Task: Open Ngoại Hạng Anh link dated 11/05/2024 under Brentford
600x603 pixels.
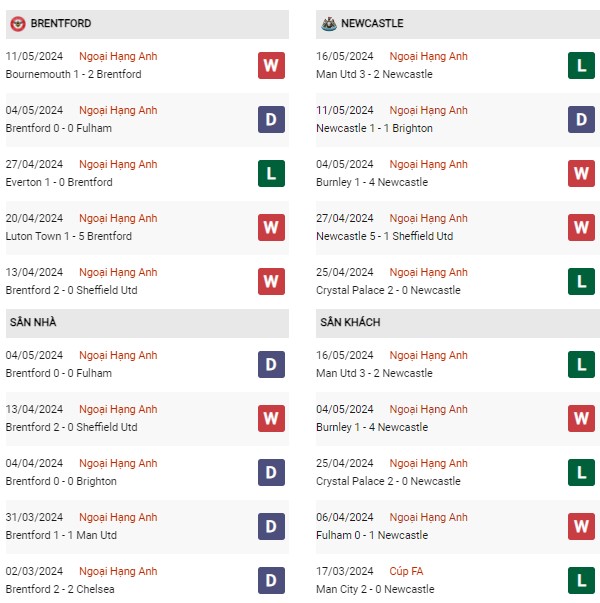Action: 118,56
